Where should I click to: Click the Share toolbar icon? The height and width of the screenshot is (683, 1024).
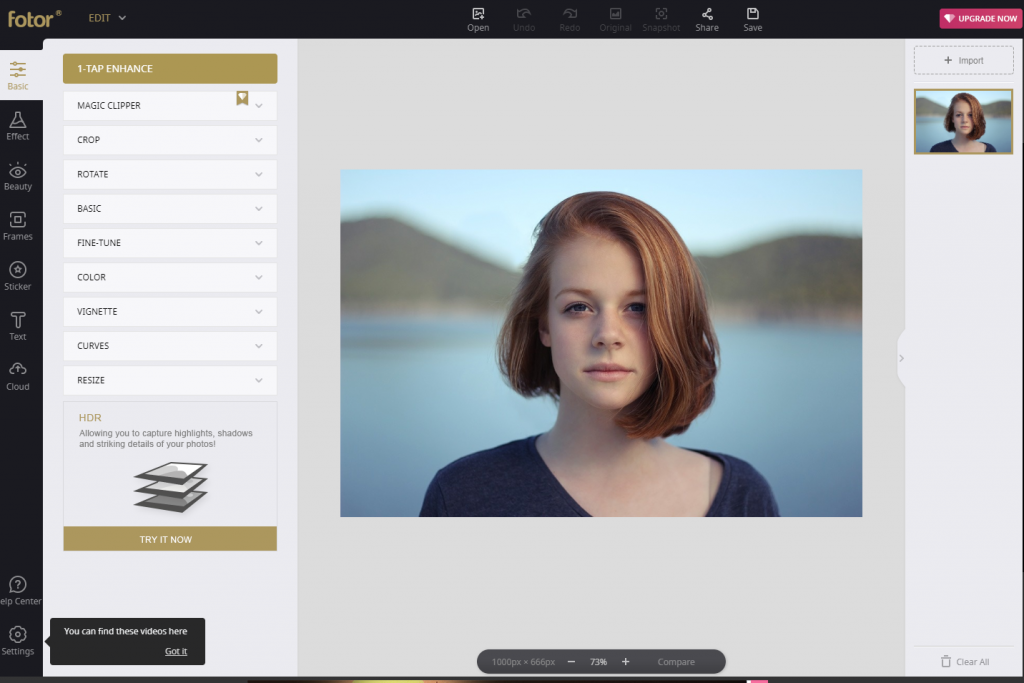[707, 19]
